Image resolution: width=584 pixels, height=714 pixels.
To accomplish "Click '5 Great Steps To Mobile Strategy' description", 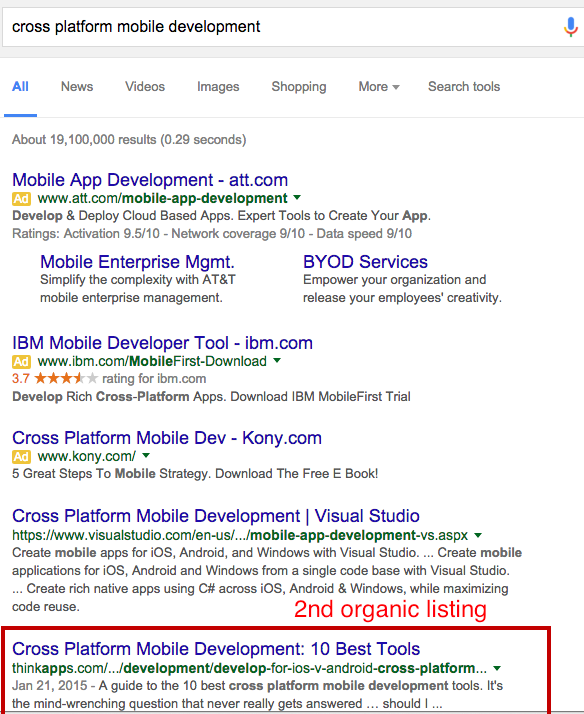I will [195, 474].
